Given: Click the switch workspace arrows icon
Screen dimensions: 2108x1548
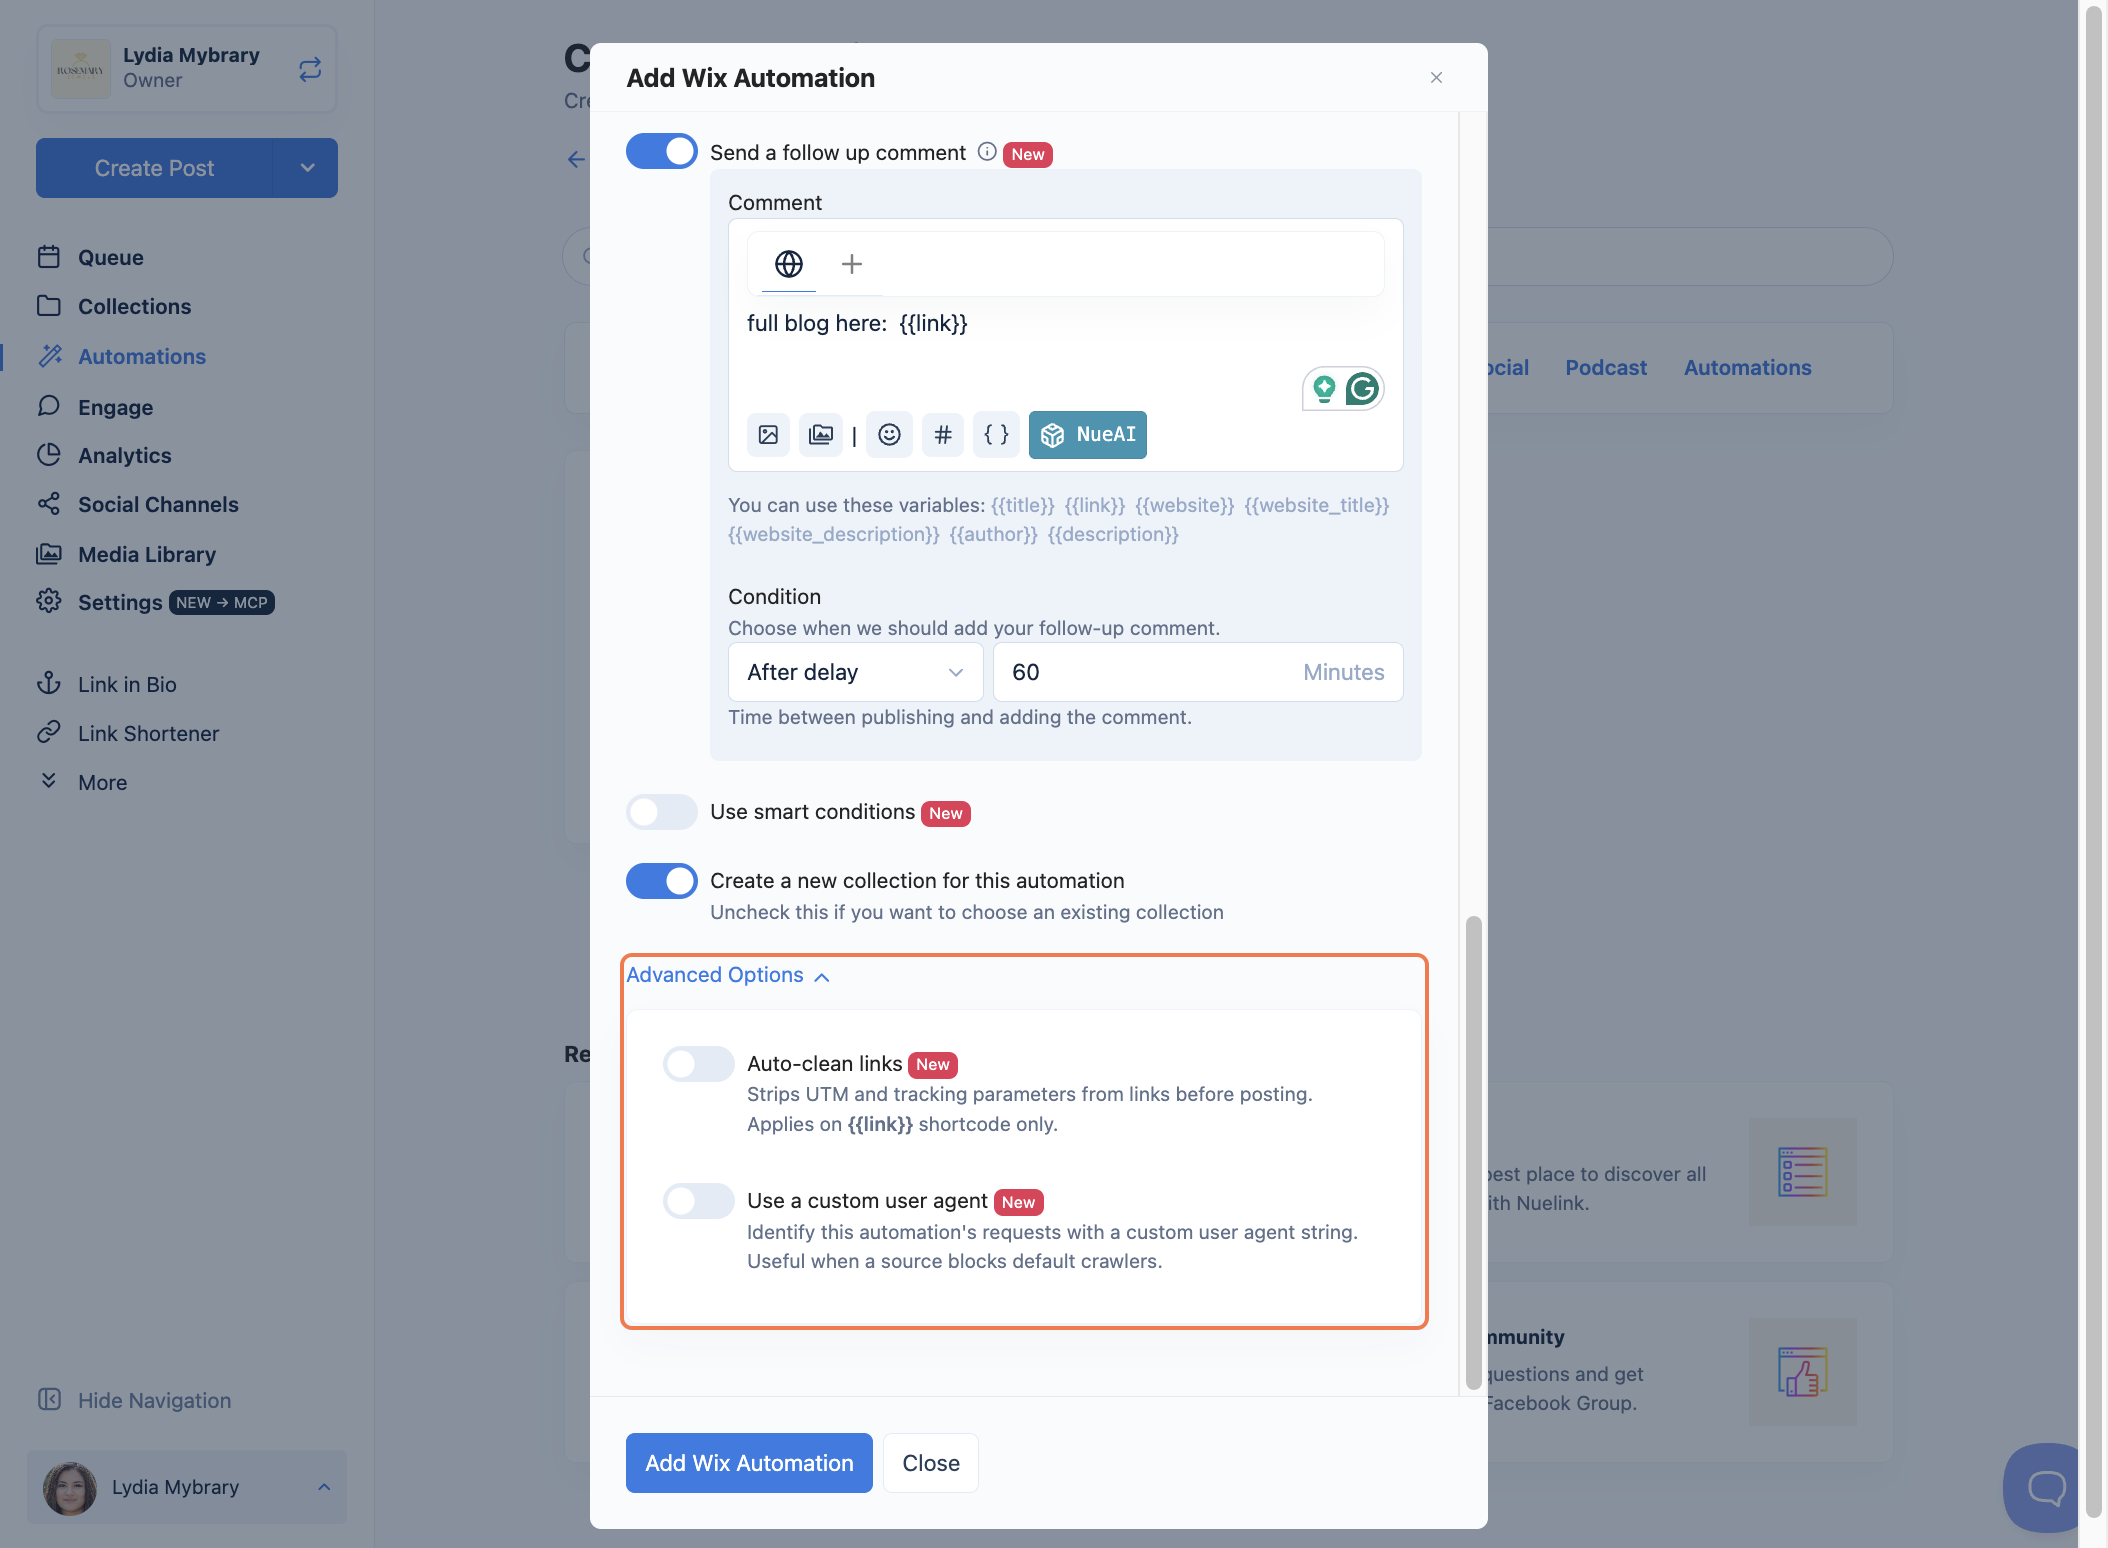Looking at the screenshot, I should pos(310,69).
